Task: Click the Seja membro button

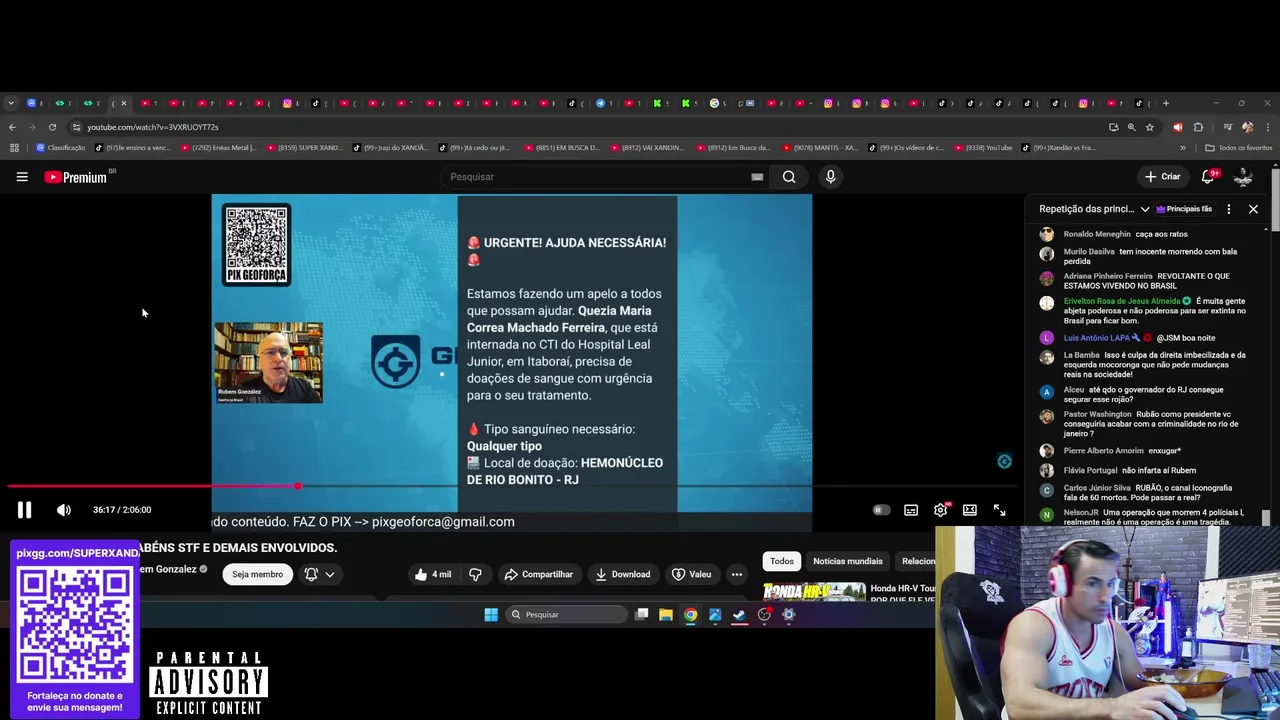Action: point(257,574)
